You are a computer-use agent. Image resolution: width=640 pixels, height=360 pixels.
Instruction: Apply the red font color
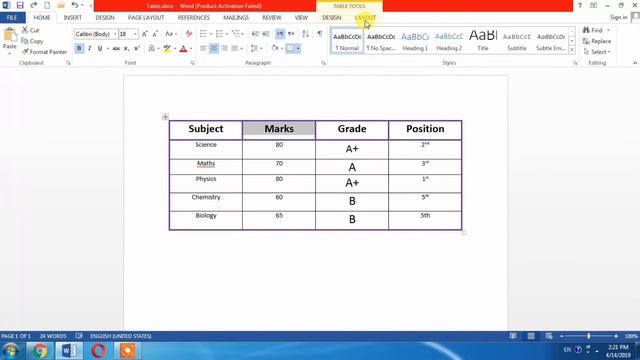pos(183,49)
